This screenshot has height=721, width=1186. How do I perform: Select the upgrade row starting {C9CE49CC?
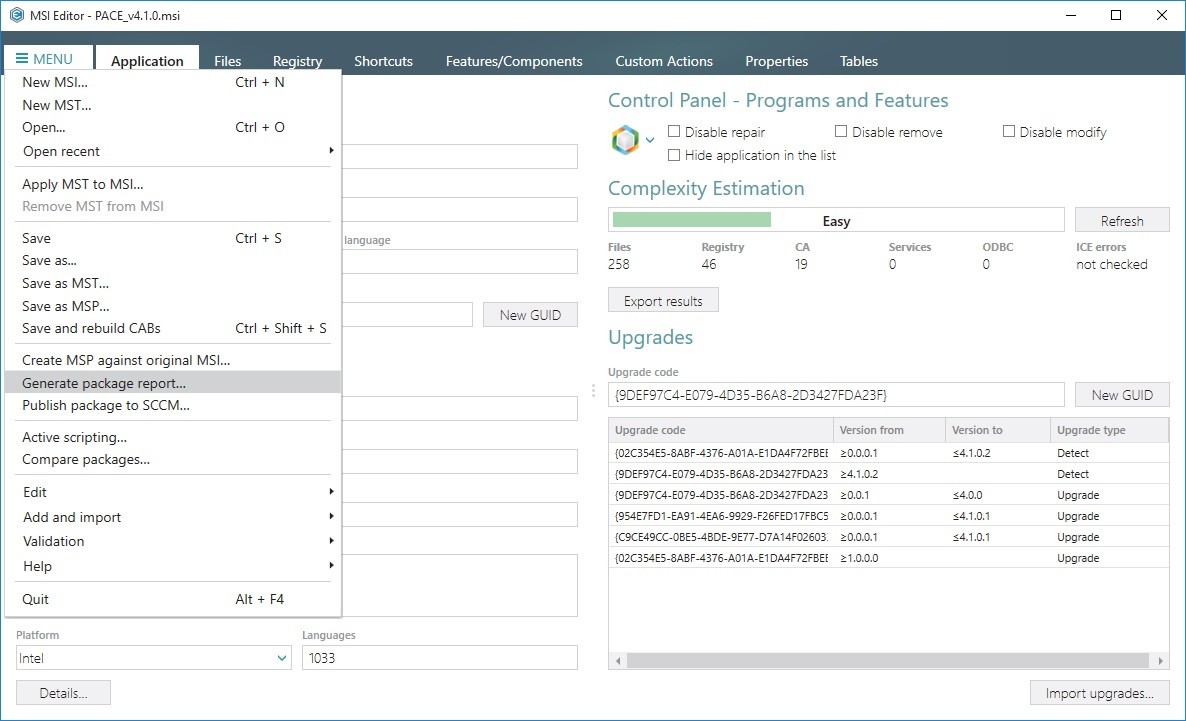pyautogui.click(x=889, y=537)
